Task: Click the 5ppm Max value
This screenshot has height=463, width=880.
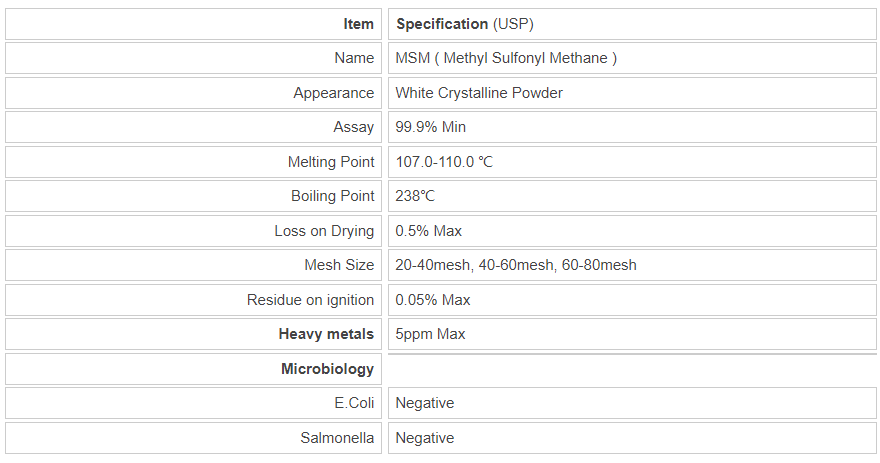Action: pyautogui.click(x=430, y=334)
